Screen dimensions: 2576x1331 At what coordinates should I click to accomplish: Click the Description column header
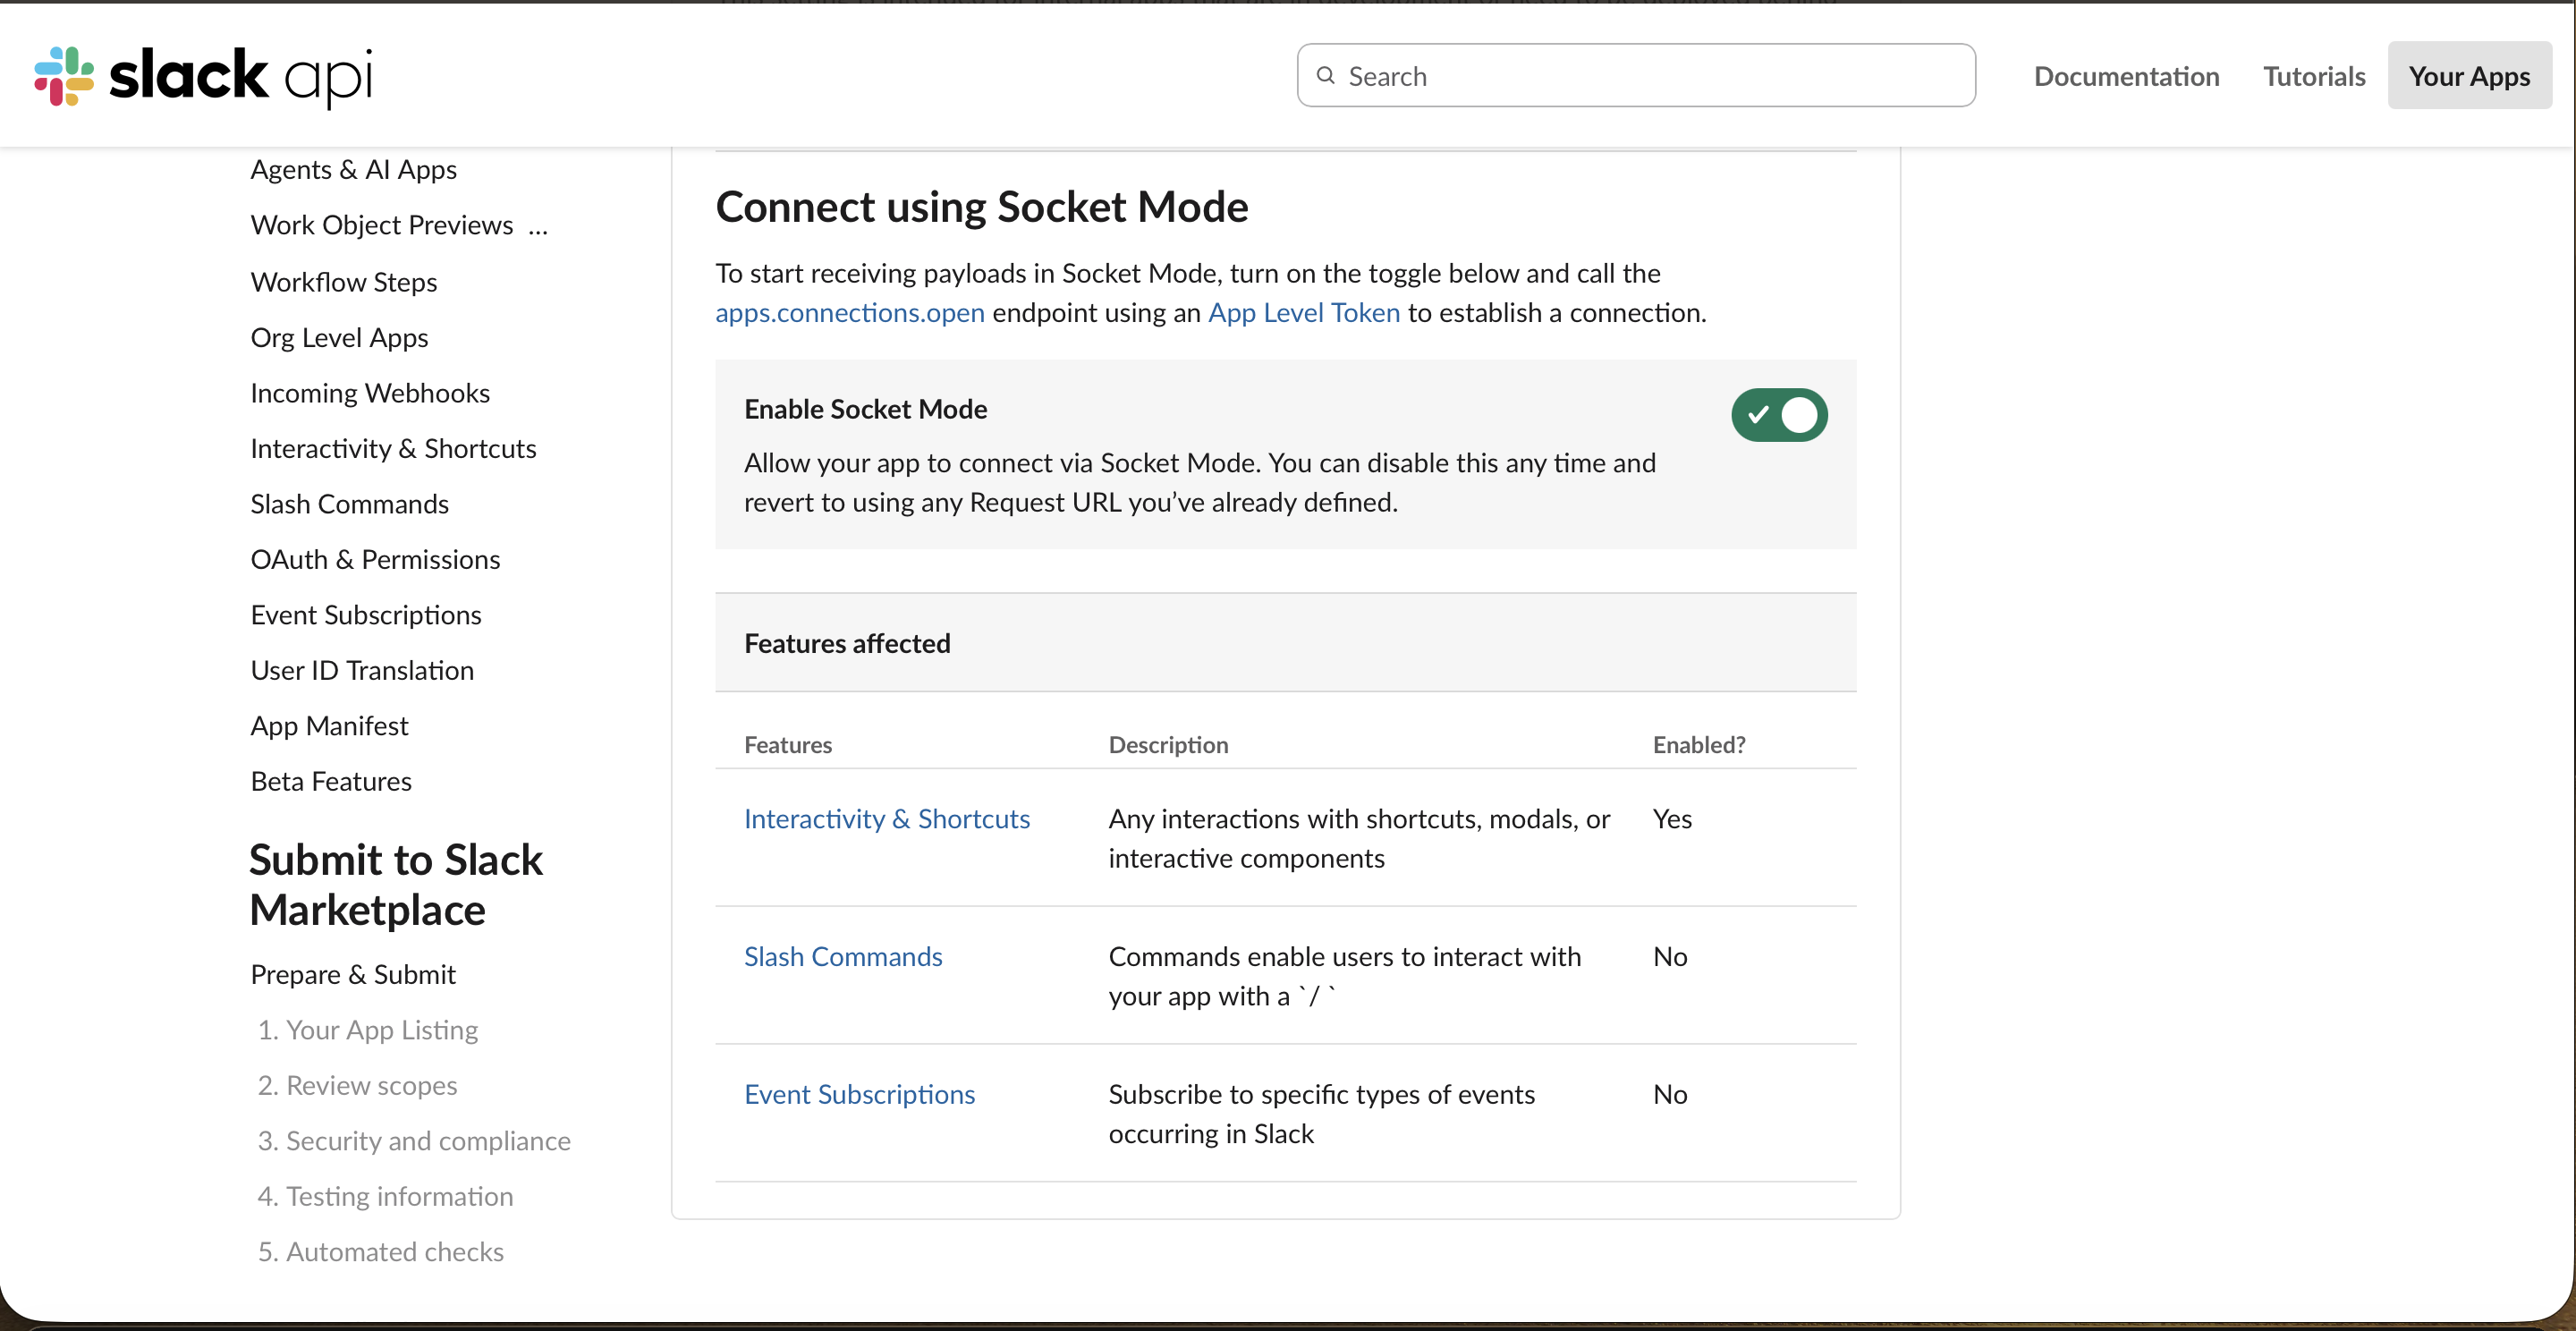pyautogui.click(x=1168, y=745)
